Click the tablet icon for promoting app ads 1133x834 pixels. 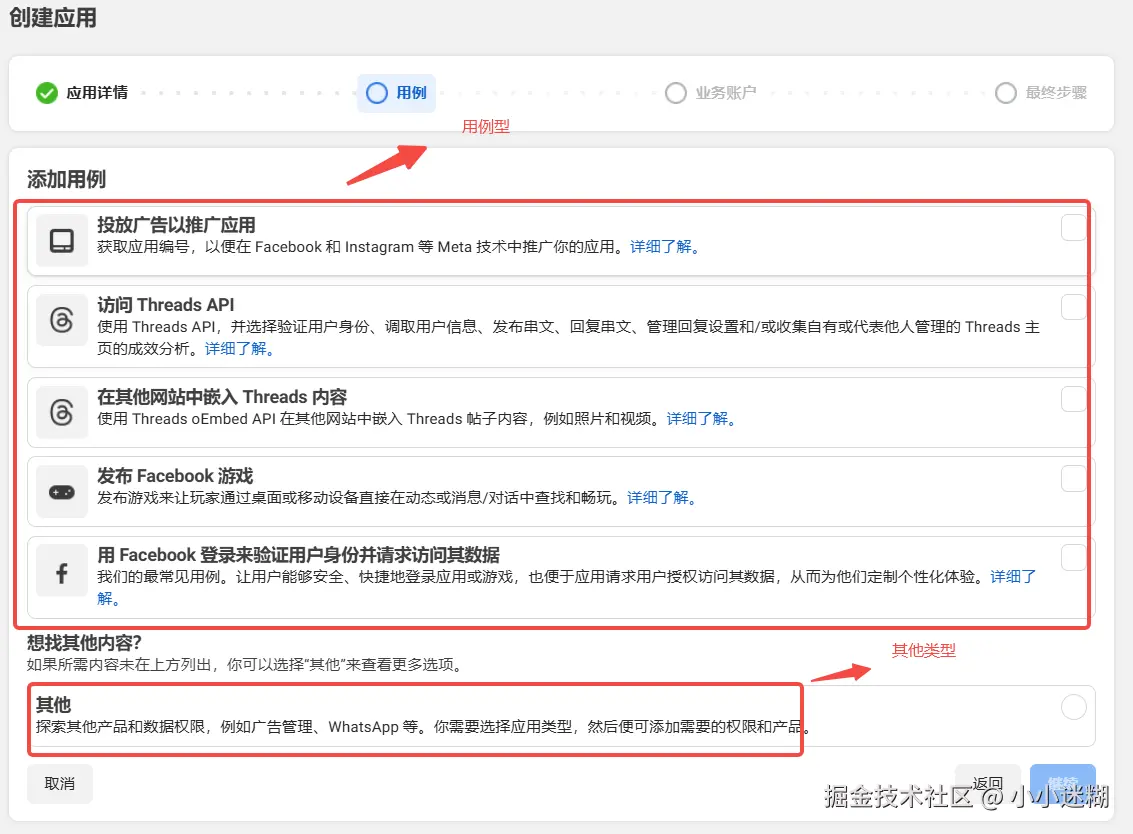click(61, 241)
